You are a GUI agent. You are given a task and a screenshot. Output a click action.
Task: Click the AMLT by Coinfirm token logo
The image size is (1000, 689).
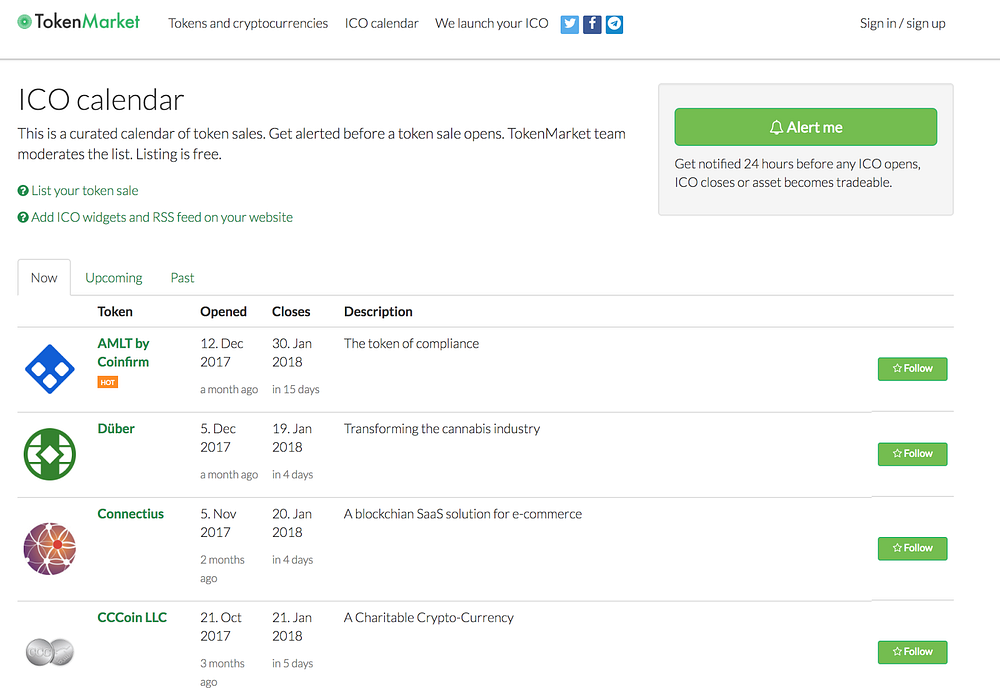point(49,368)
